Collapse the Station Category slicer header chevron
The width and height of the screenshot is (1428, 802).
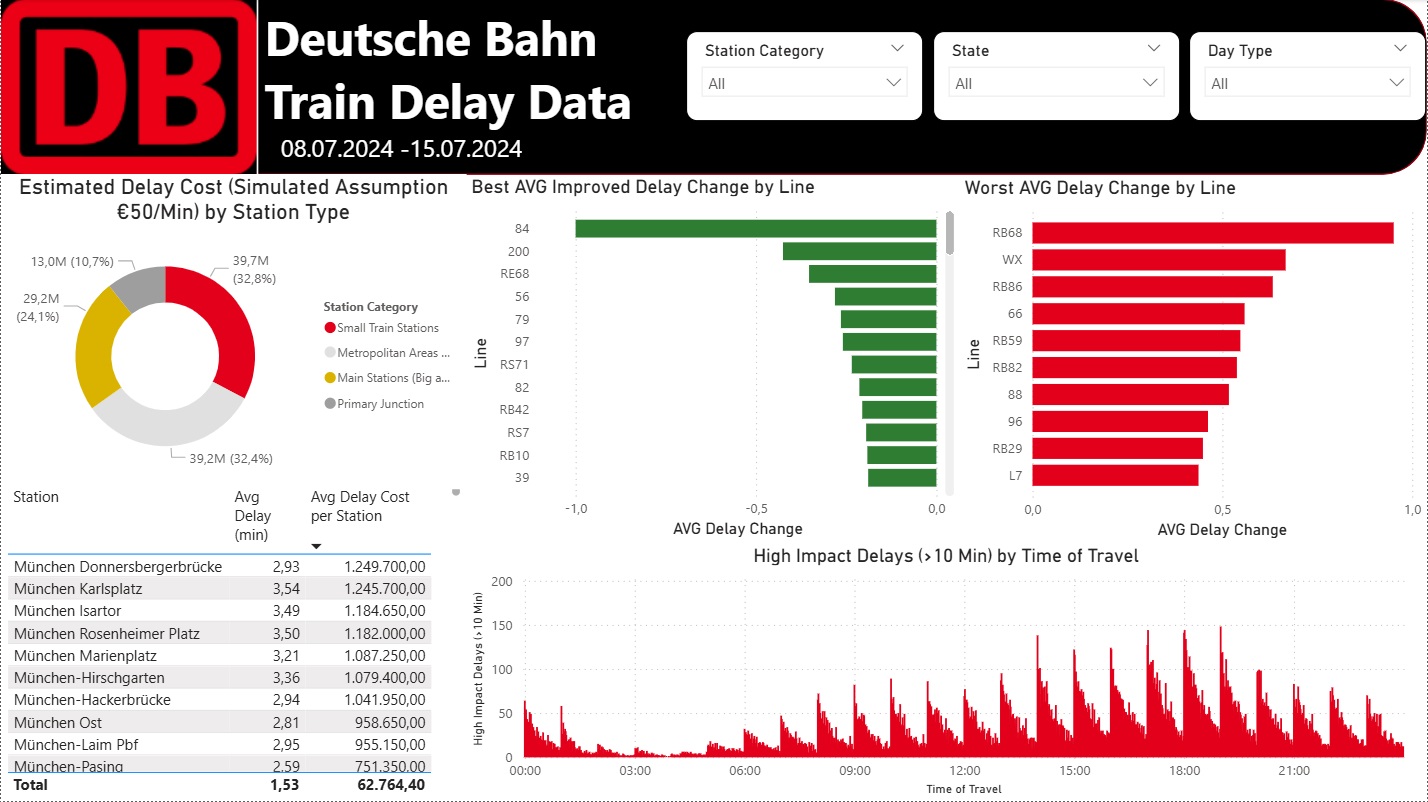point(896,48)
